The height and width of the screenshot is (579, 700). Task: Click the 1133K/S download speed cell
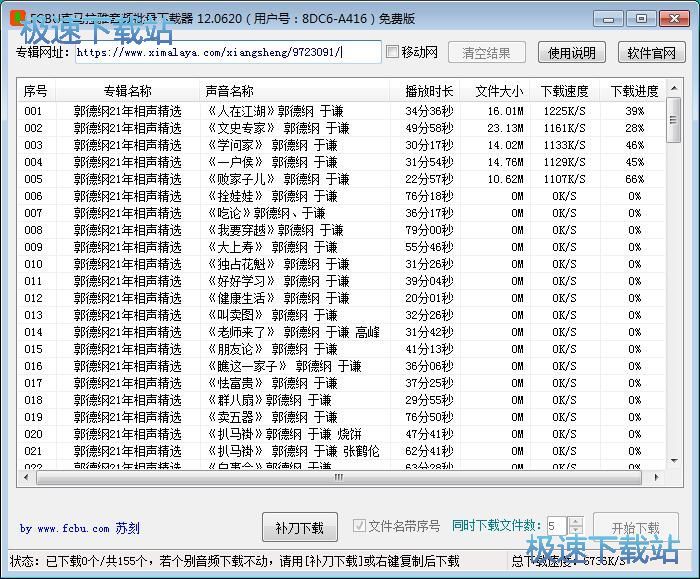coord(564,145)
